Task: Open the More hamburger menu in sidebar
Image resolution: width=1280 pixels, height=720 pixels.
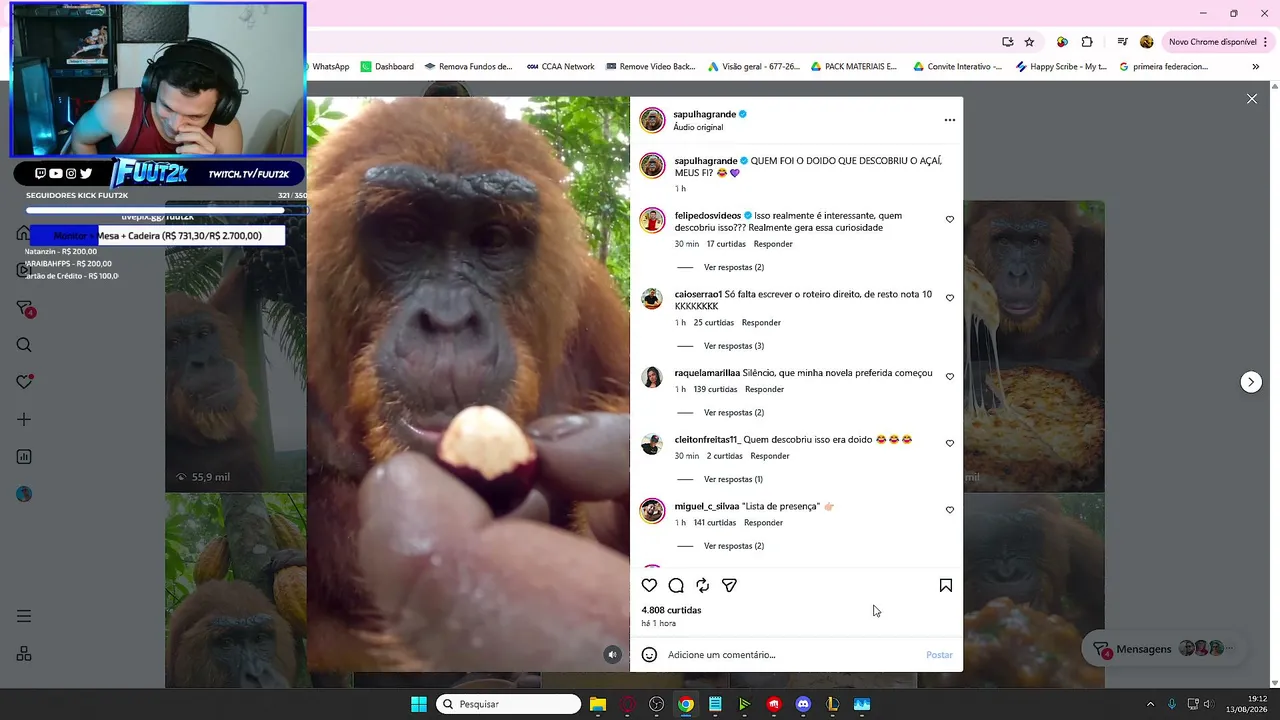Action: pyautogui.click(x=24, y=616)
